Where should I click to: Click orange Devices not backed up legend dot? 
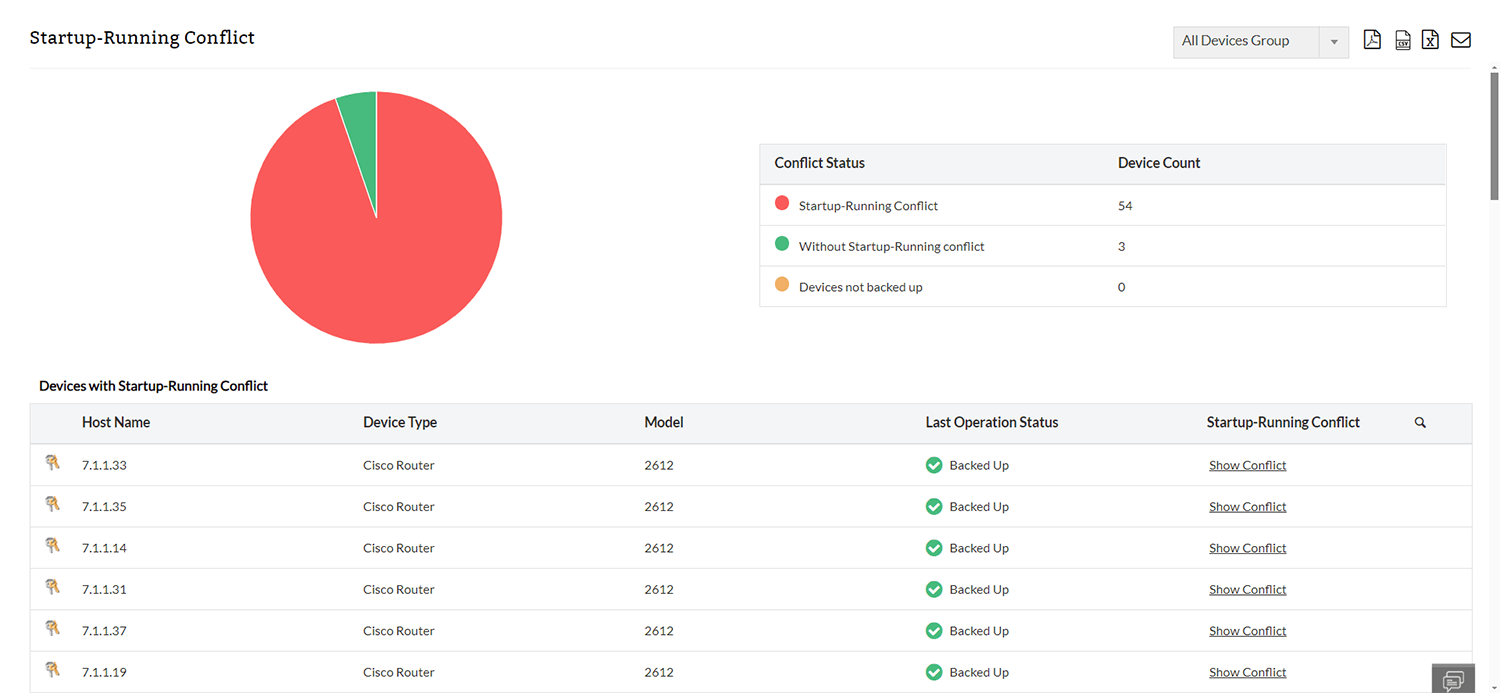(x=782, y=285)
